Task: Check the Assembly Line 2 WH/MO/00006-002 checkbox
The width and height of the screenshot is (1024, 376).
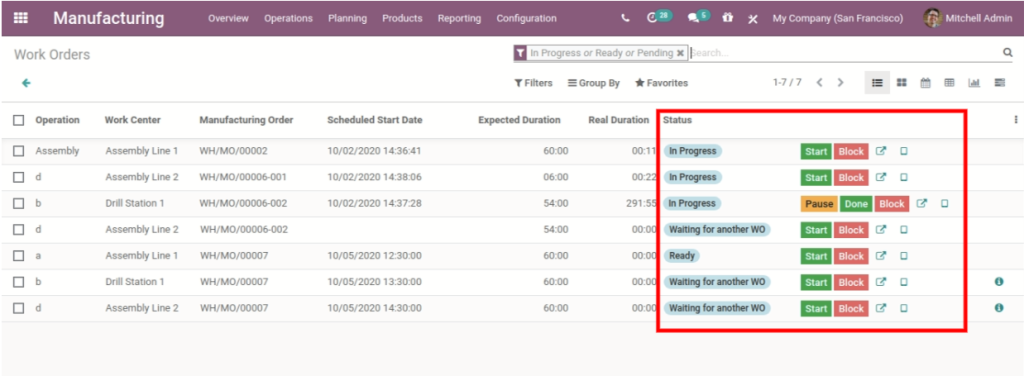Action: click(x=19, y=229)
